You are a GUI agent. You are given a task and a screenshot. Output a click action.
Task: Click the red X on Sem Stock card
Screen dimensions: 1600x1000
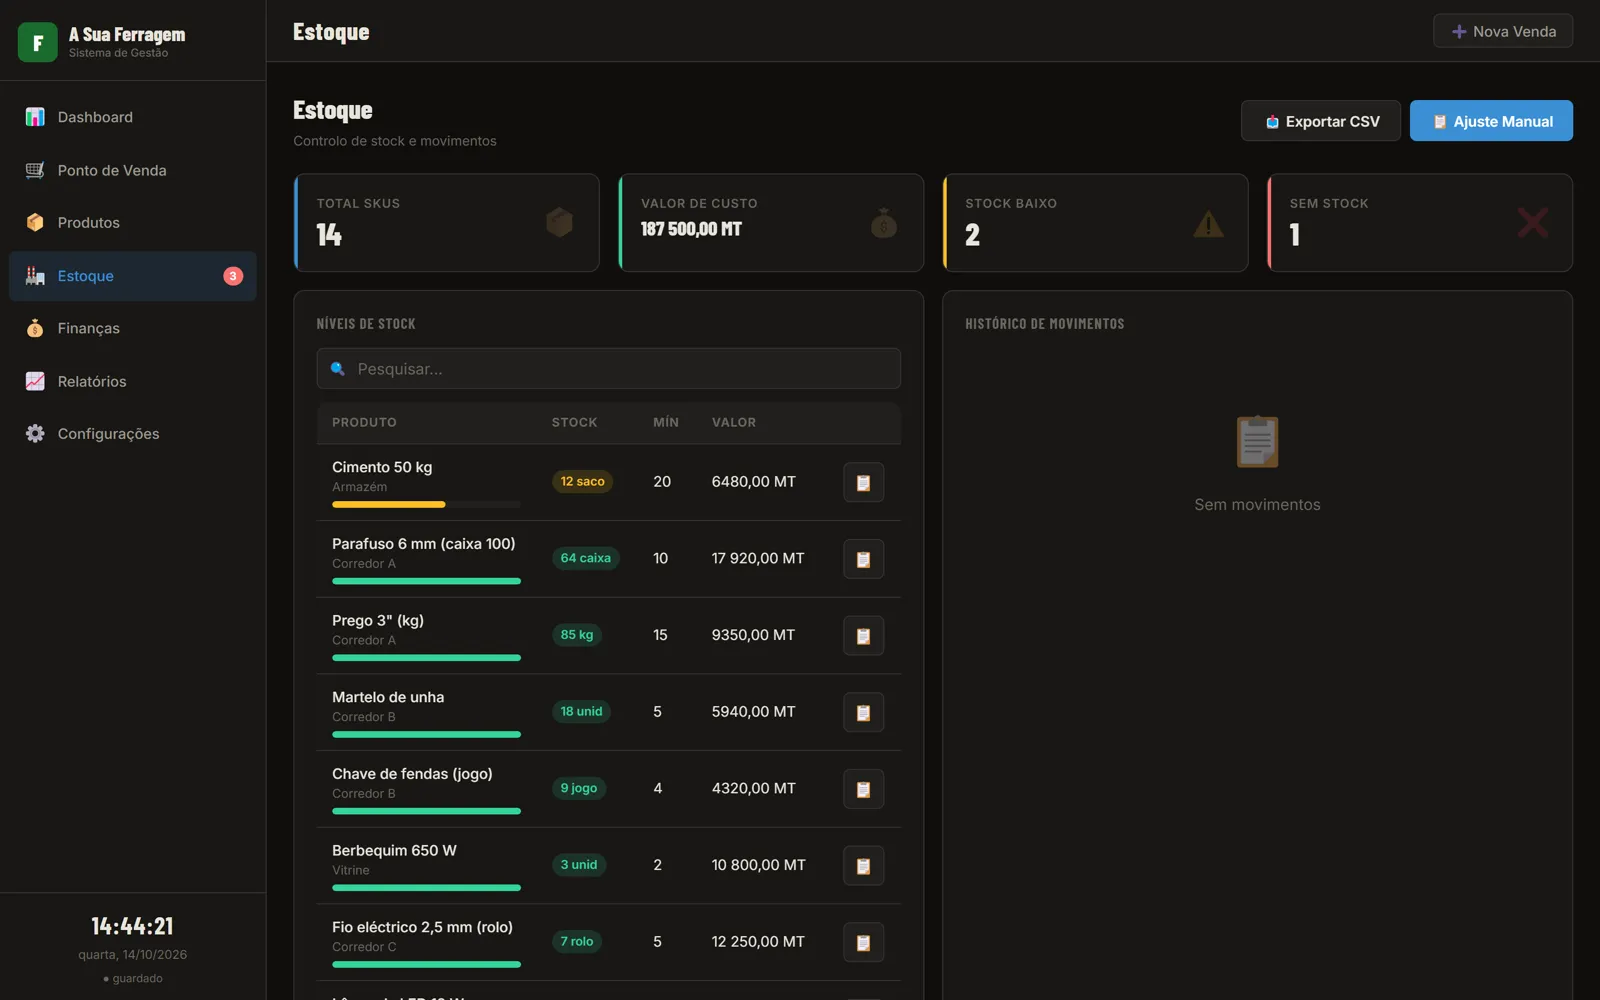pyautogui.click(x=1533, y=222)
